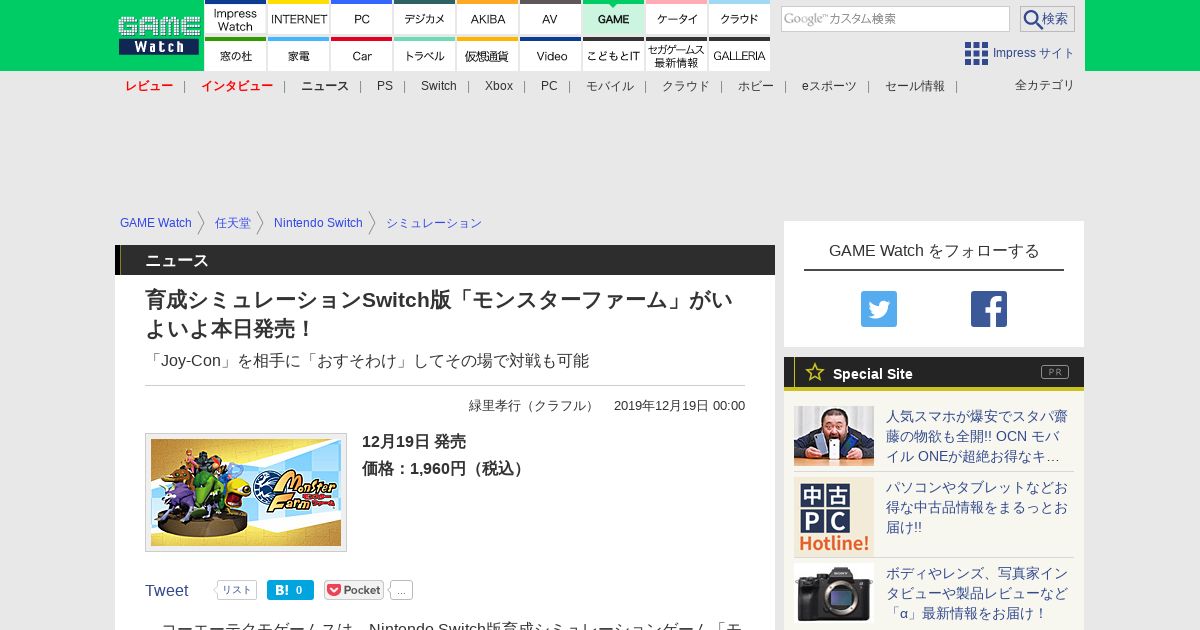Image resolution: width=1200 pixels, height=630 pixels.
Task: Open セガゲームス最新情報 tab
Action: tap(677, 55)
